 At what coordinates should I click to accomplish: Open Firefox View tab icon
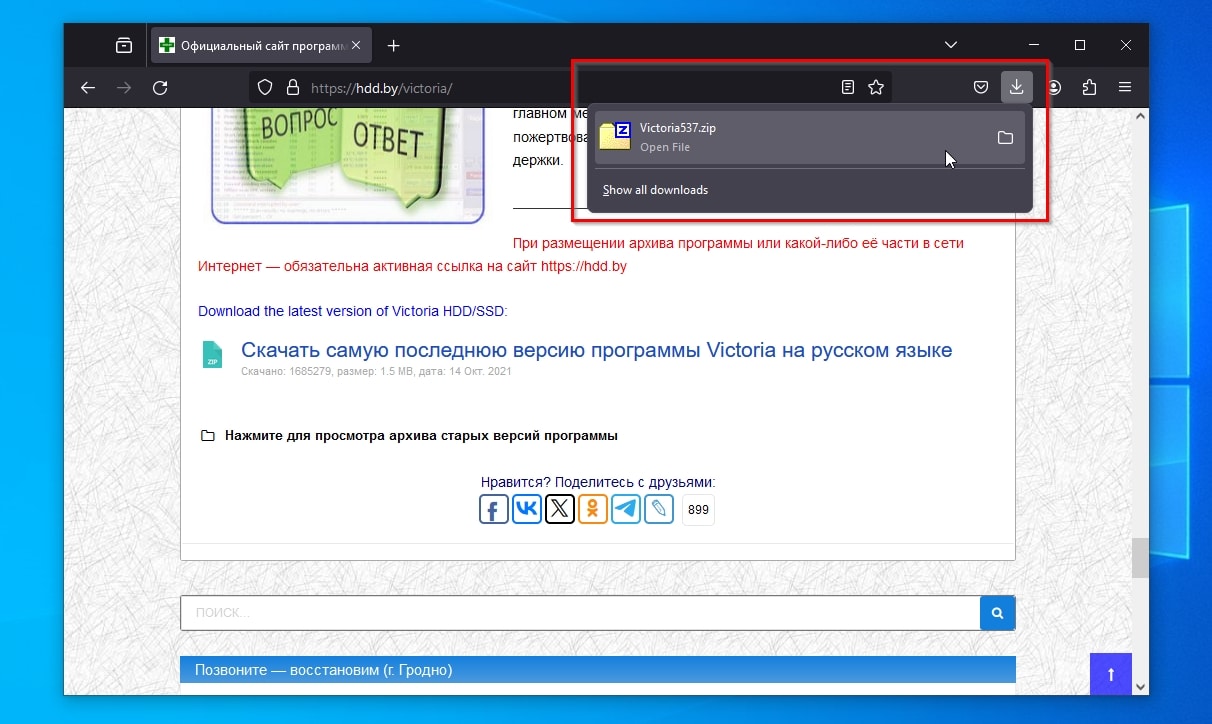pos(123,45)
